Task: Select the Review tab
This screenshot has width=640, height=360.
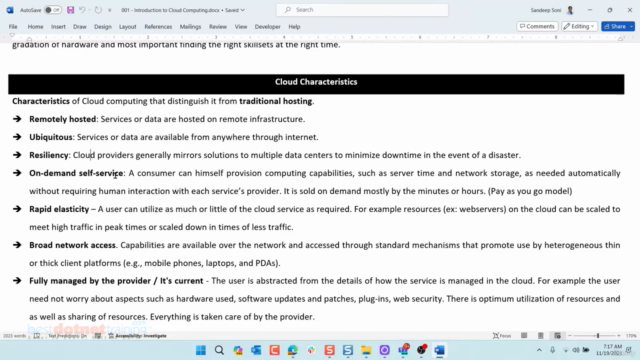Action: (x=218, y=27)
